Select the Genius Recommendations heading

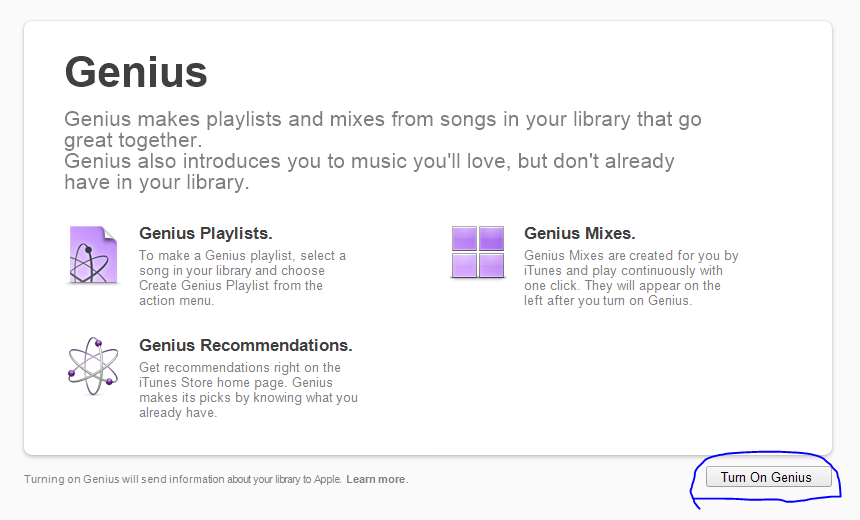(x=246, y=345)
